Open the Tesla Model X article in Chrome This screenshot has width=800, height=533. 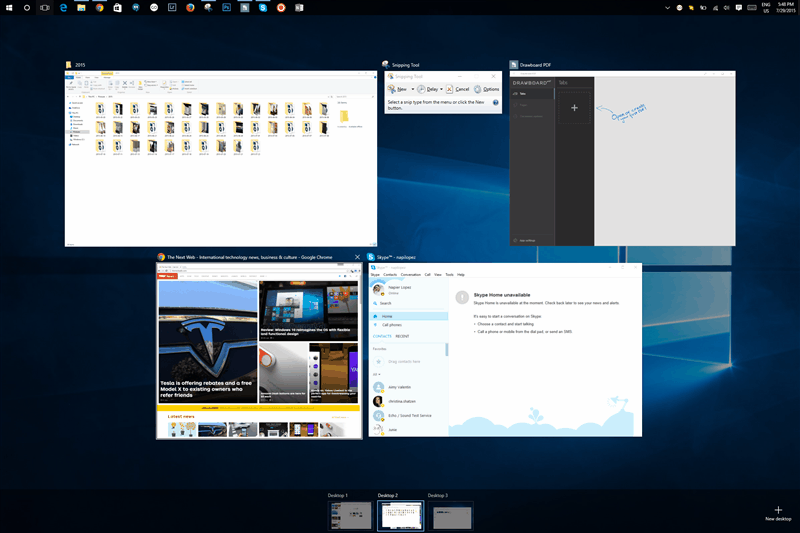208,342
